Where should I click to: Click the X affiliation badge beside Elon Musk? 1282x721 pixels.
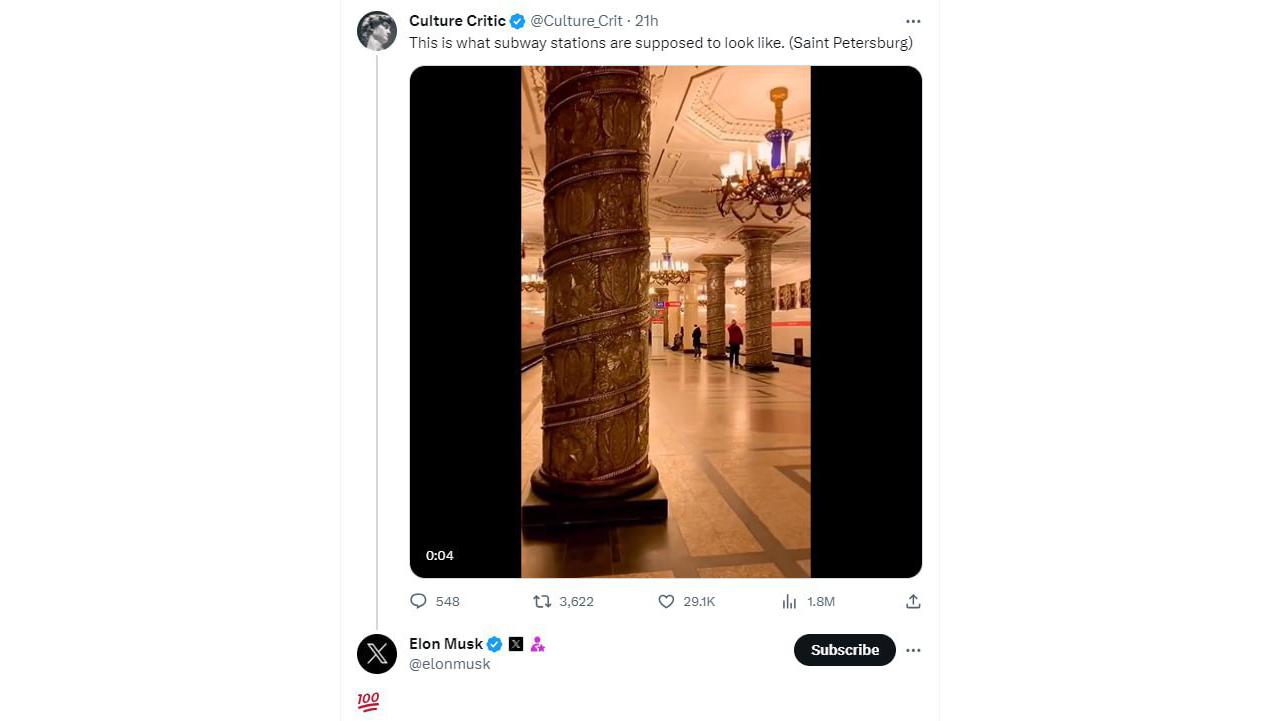pos(516,644)
